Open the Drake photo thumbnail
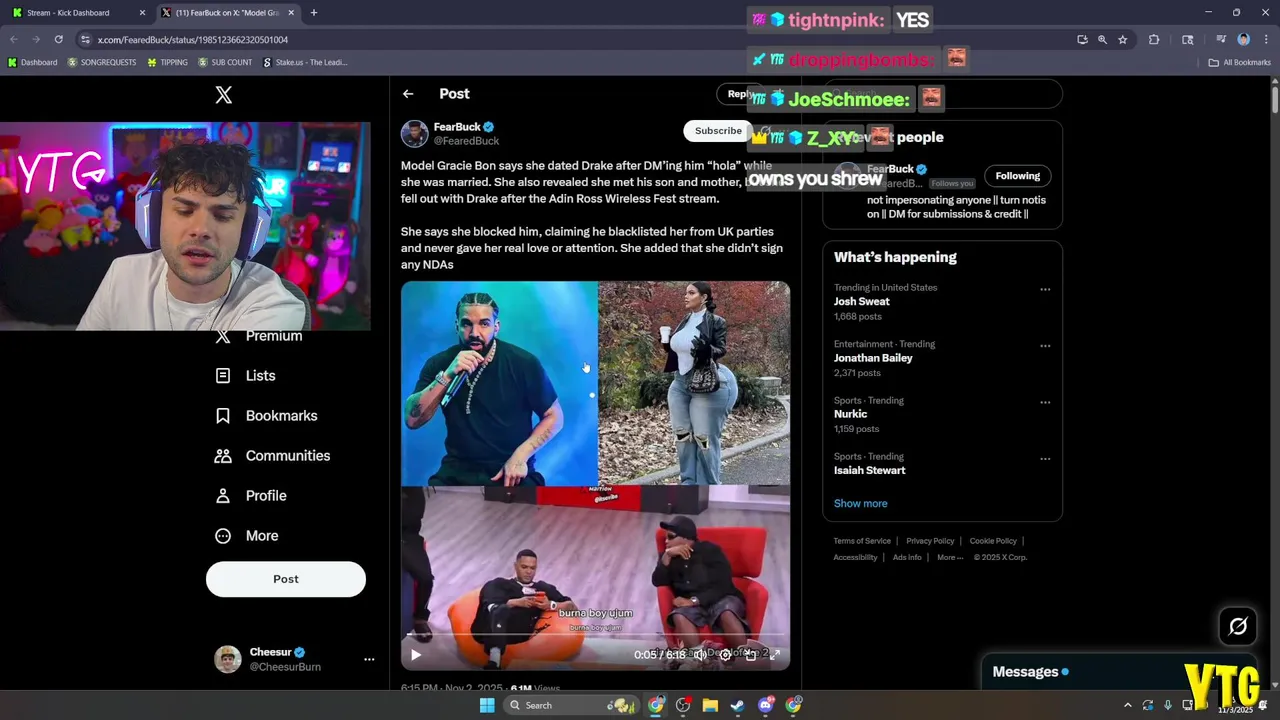 [499, 383]
